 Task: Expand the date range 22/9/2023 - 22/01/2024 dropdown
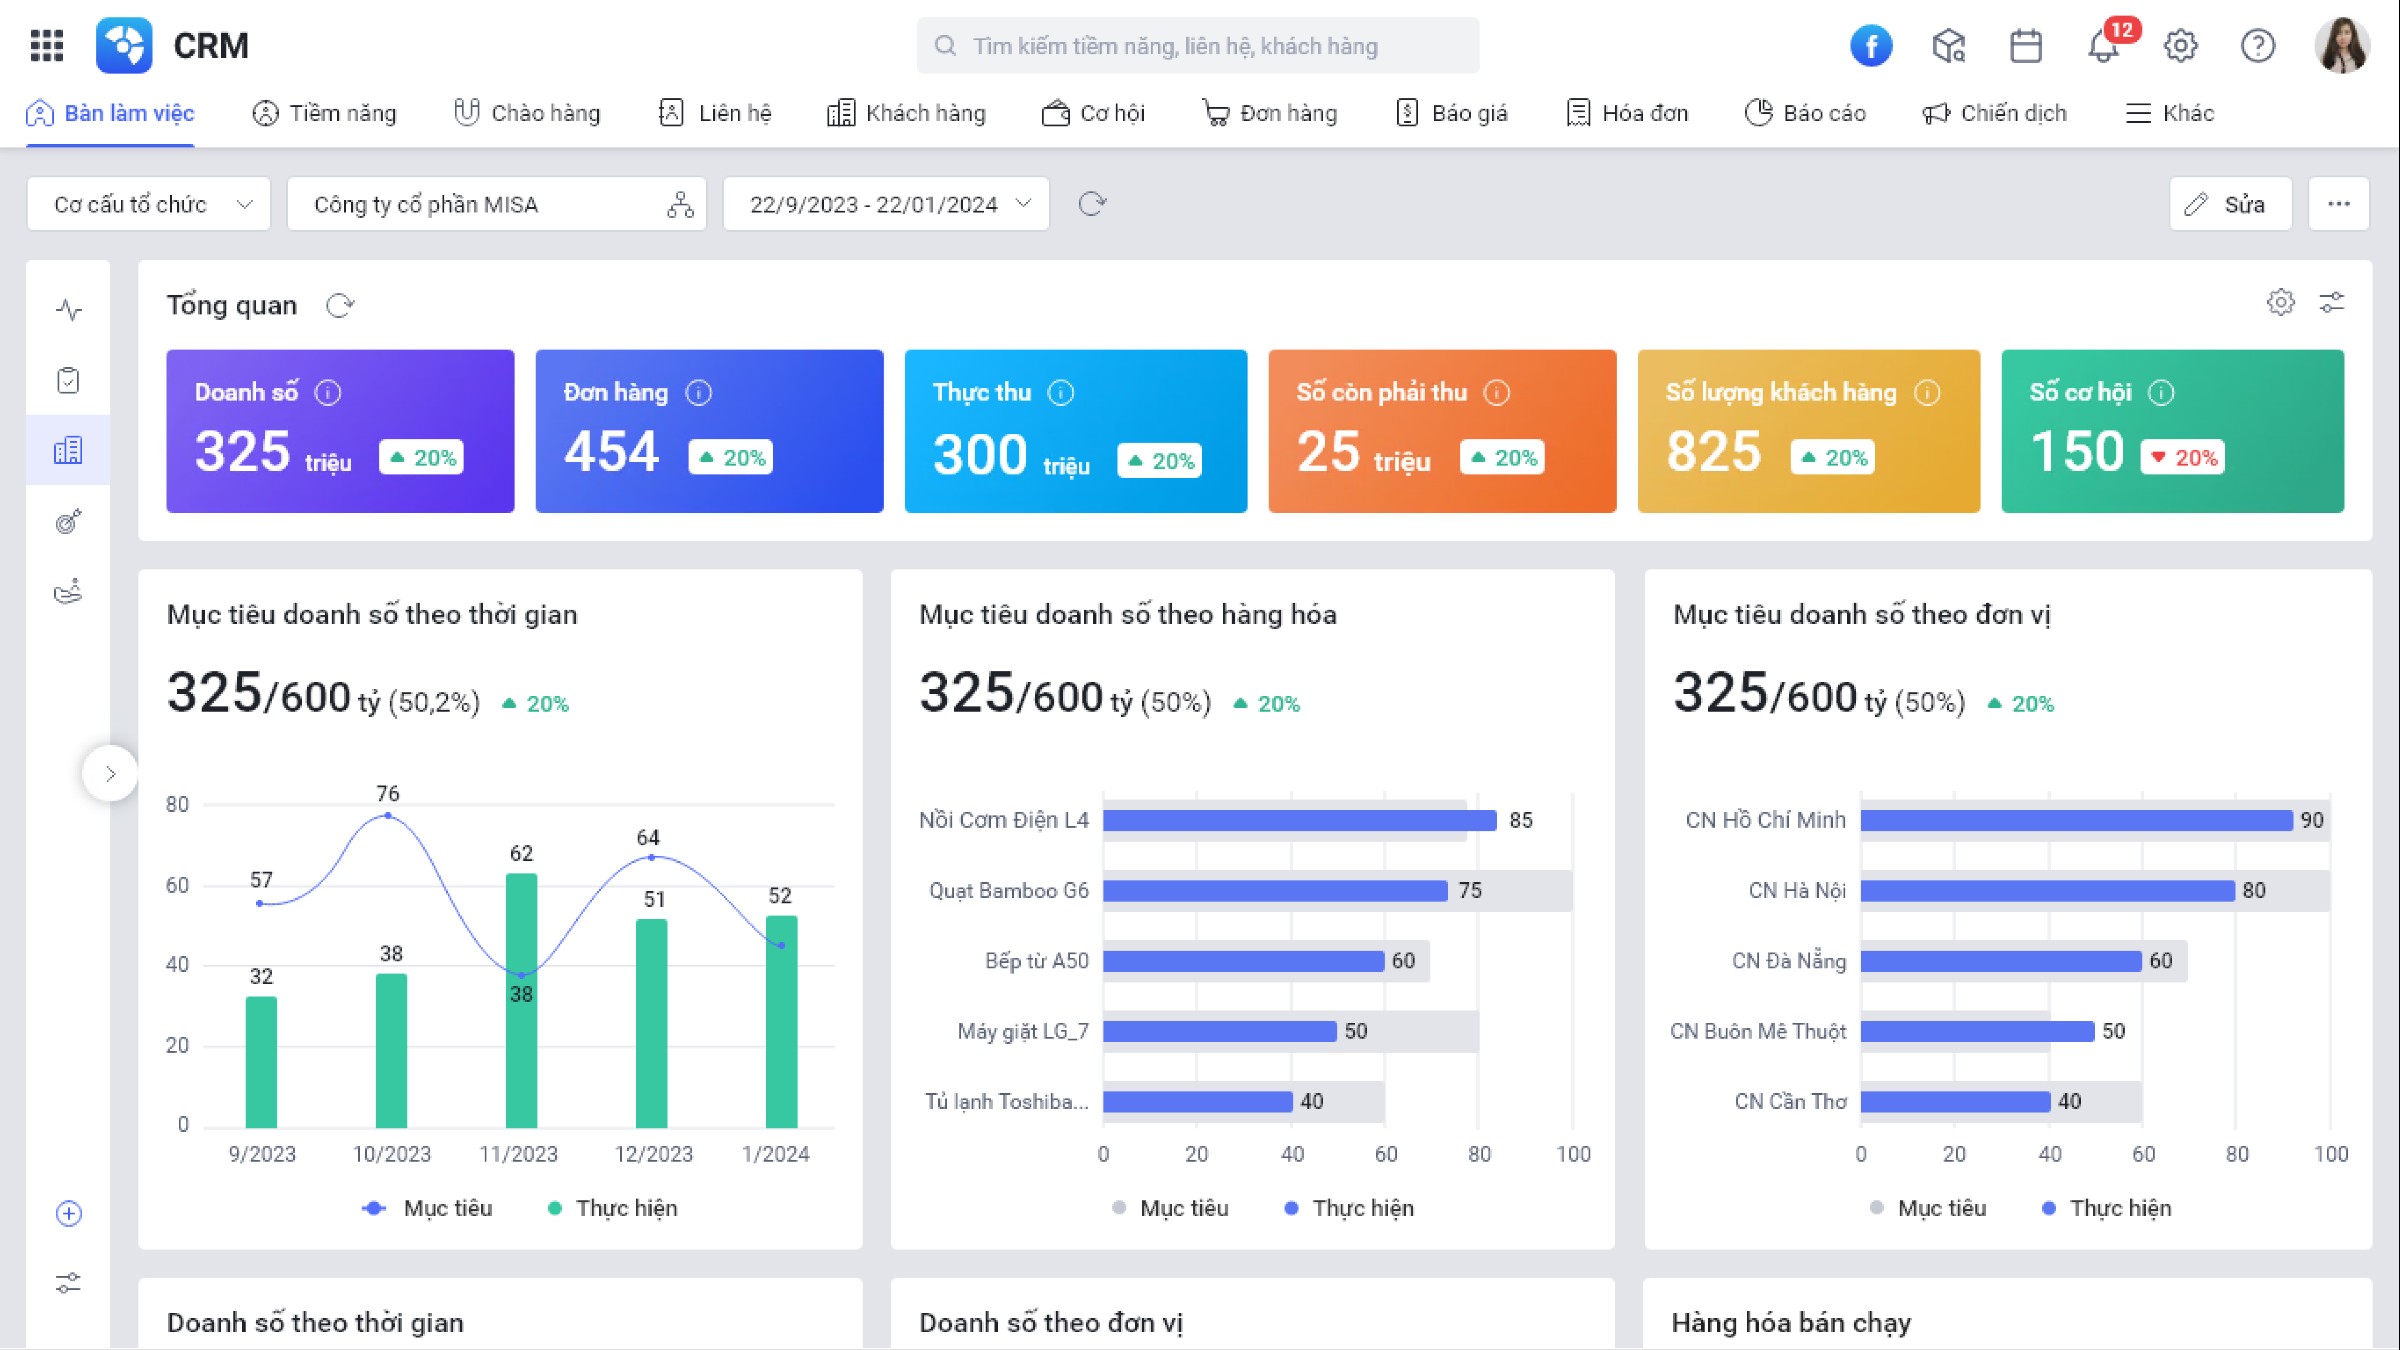click(x=886, y=204)
